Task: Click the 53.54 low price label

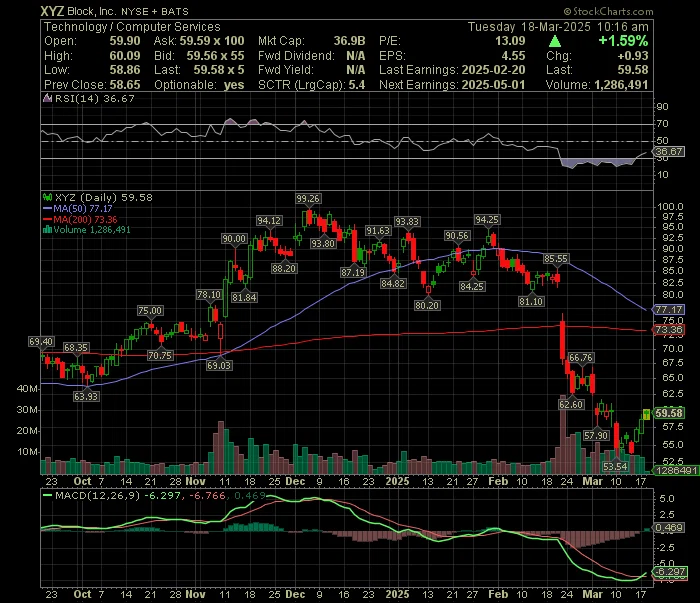Action: [x=615, y=466]
